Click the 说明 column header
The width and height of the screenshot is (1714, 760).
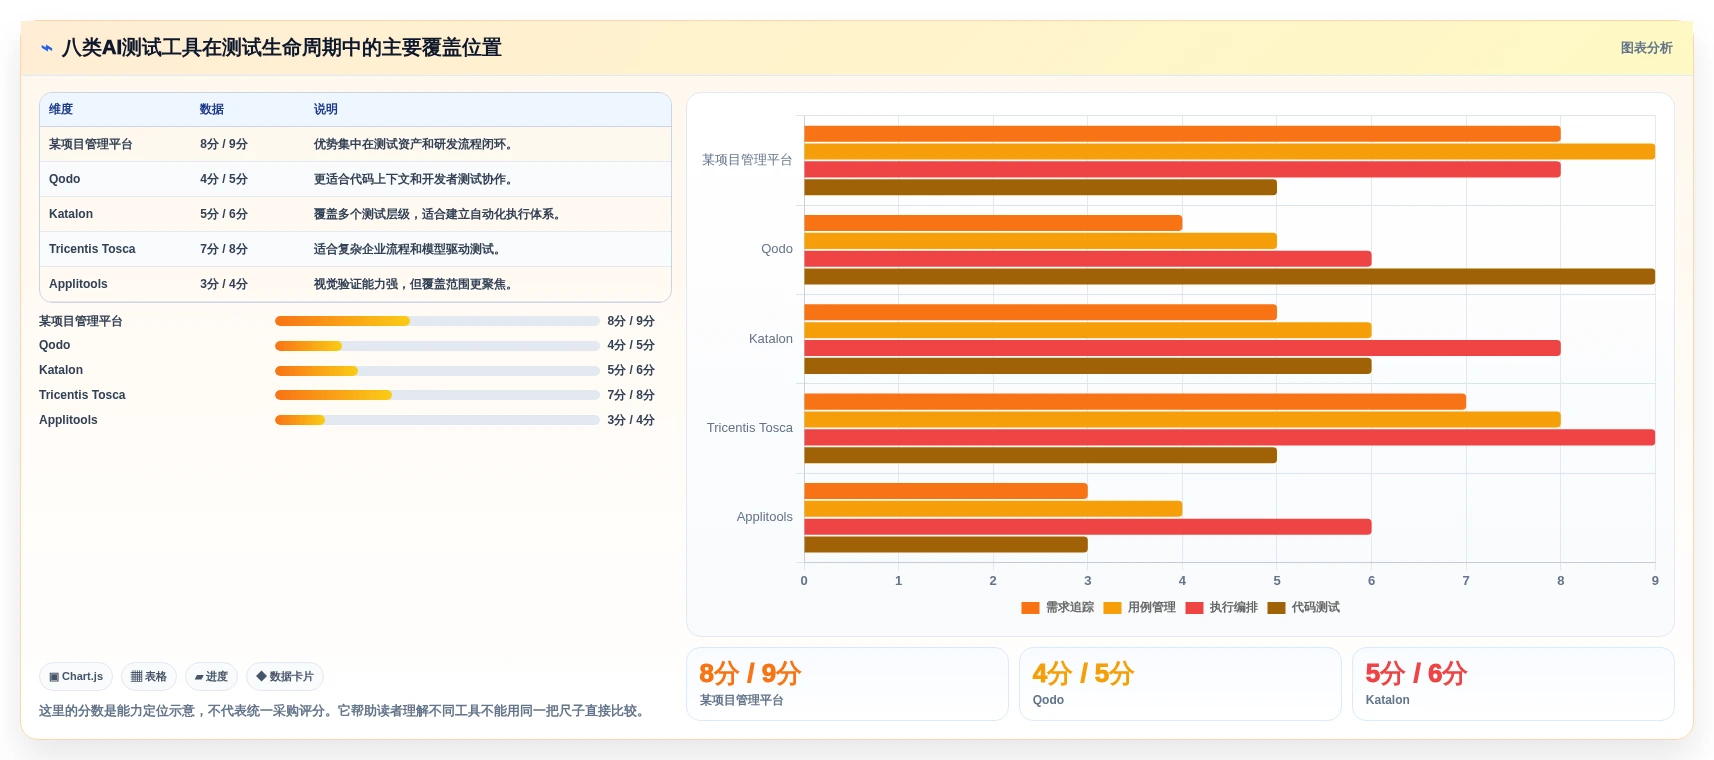point(326,110)
